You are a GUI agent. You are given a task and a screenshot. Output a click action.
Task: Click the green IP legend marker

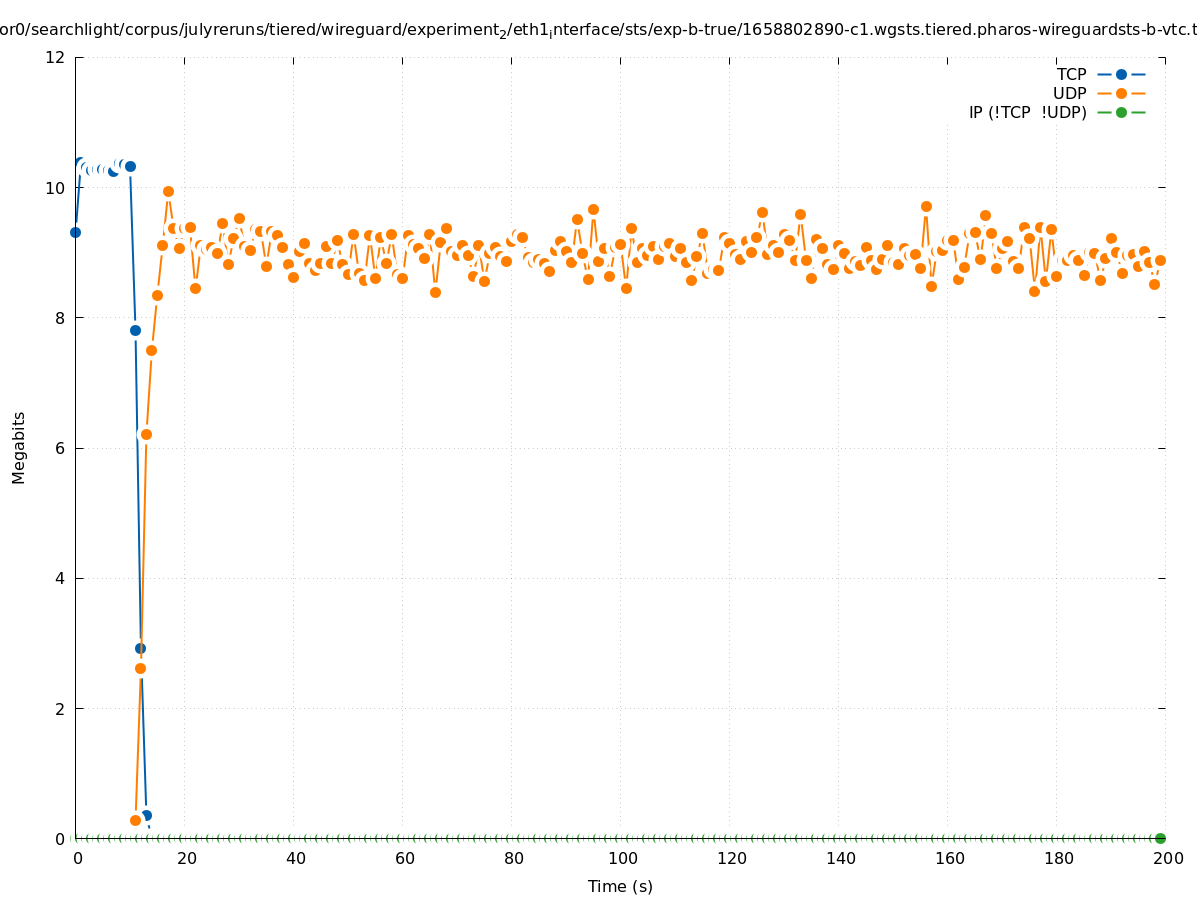1121,112
